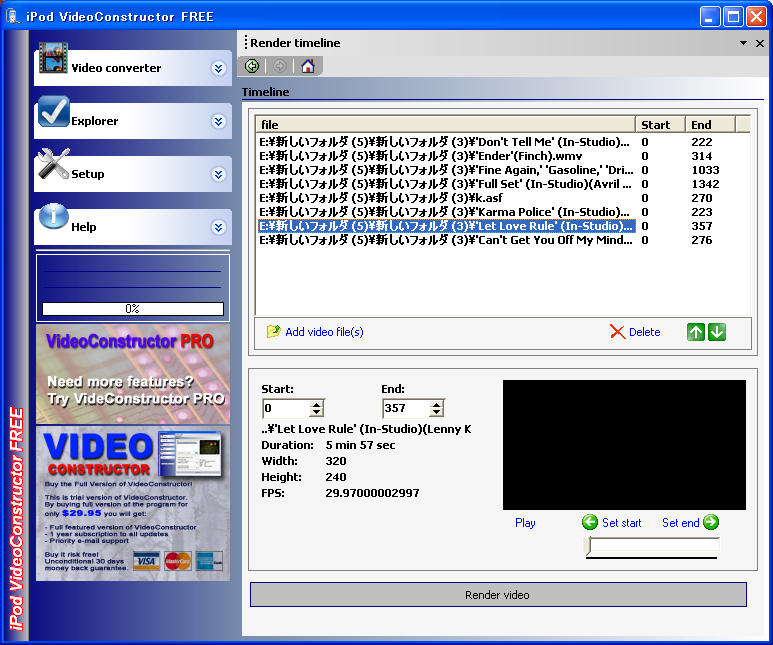Click the black video preview area
The height and width of the screenshot is (645, 773).
click(x=624, y=444)
